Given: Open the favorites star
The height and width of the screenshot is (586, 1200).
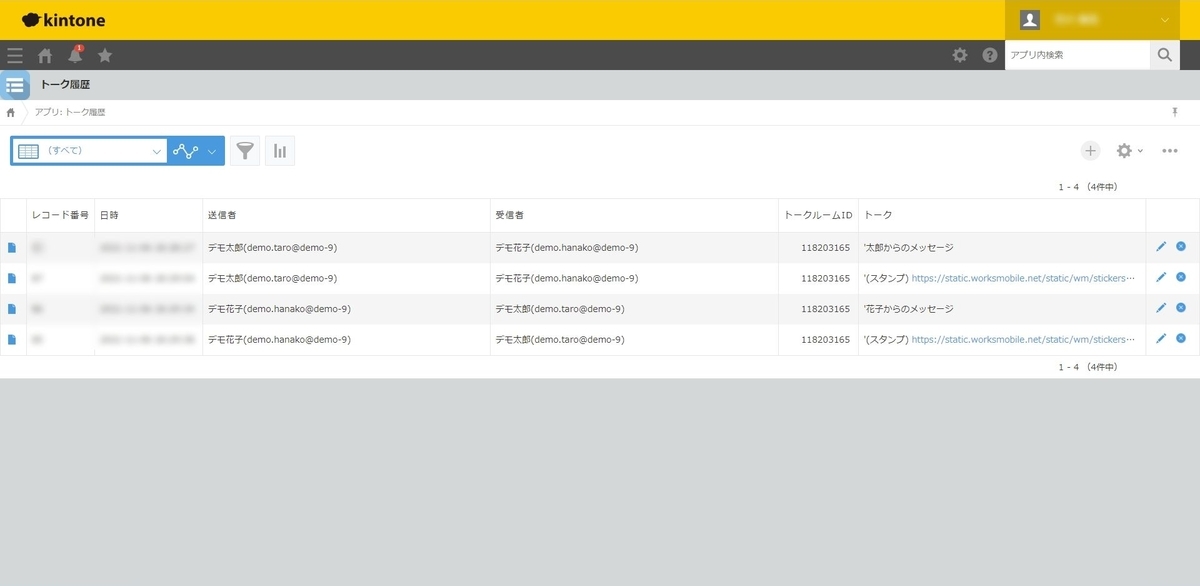Looking at the screenshot, I should pos(105,55).
